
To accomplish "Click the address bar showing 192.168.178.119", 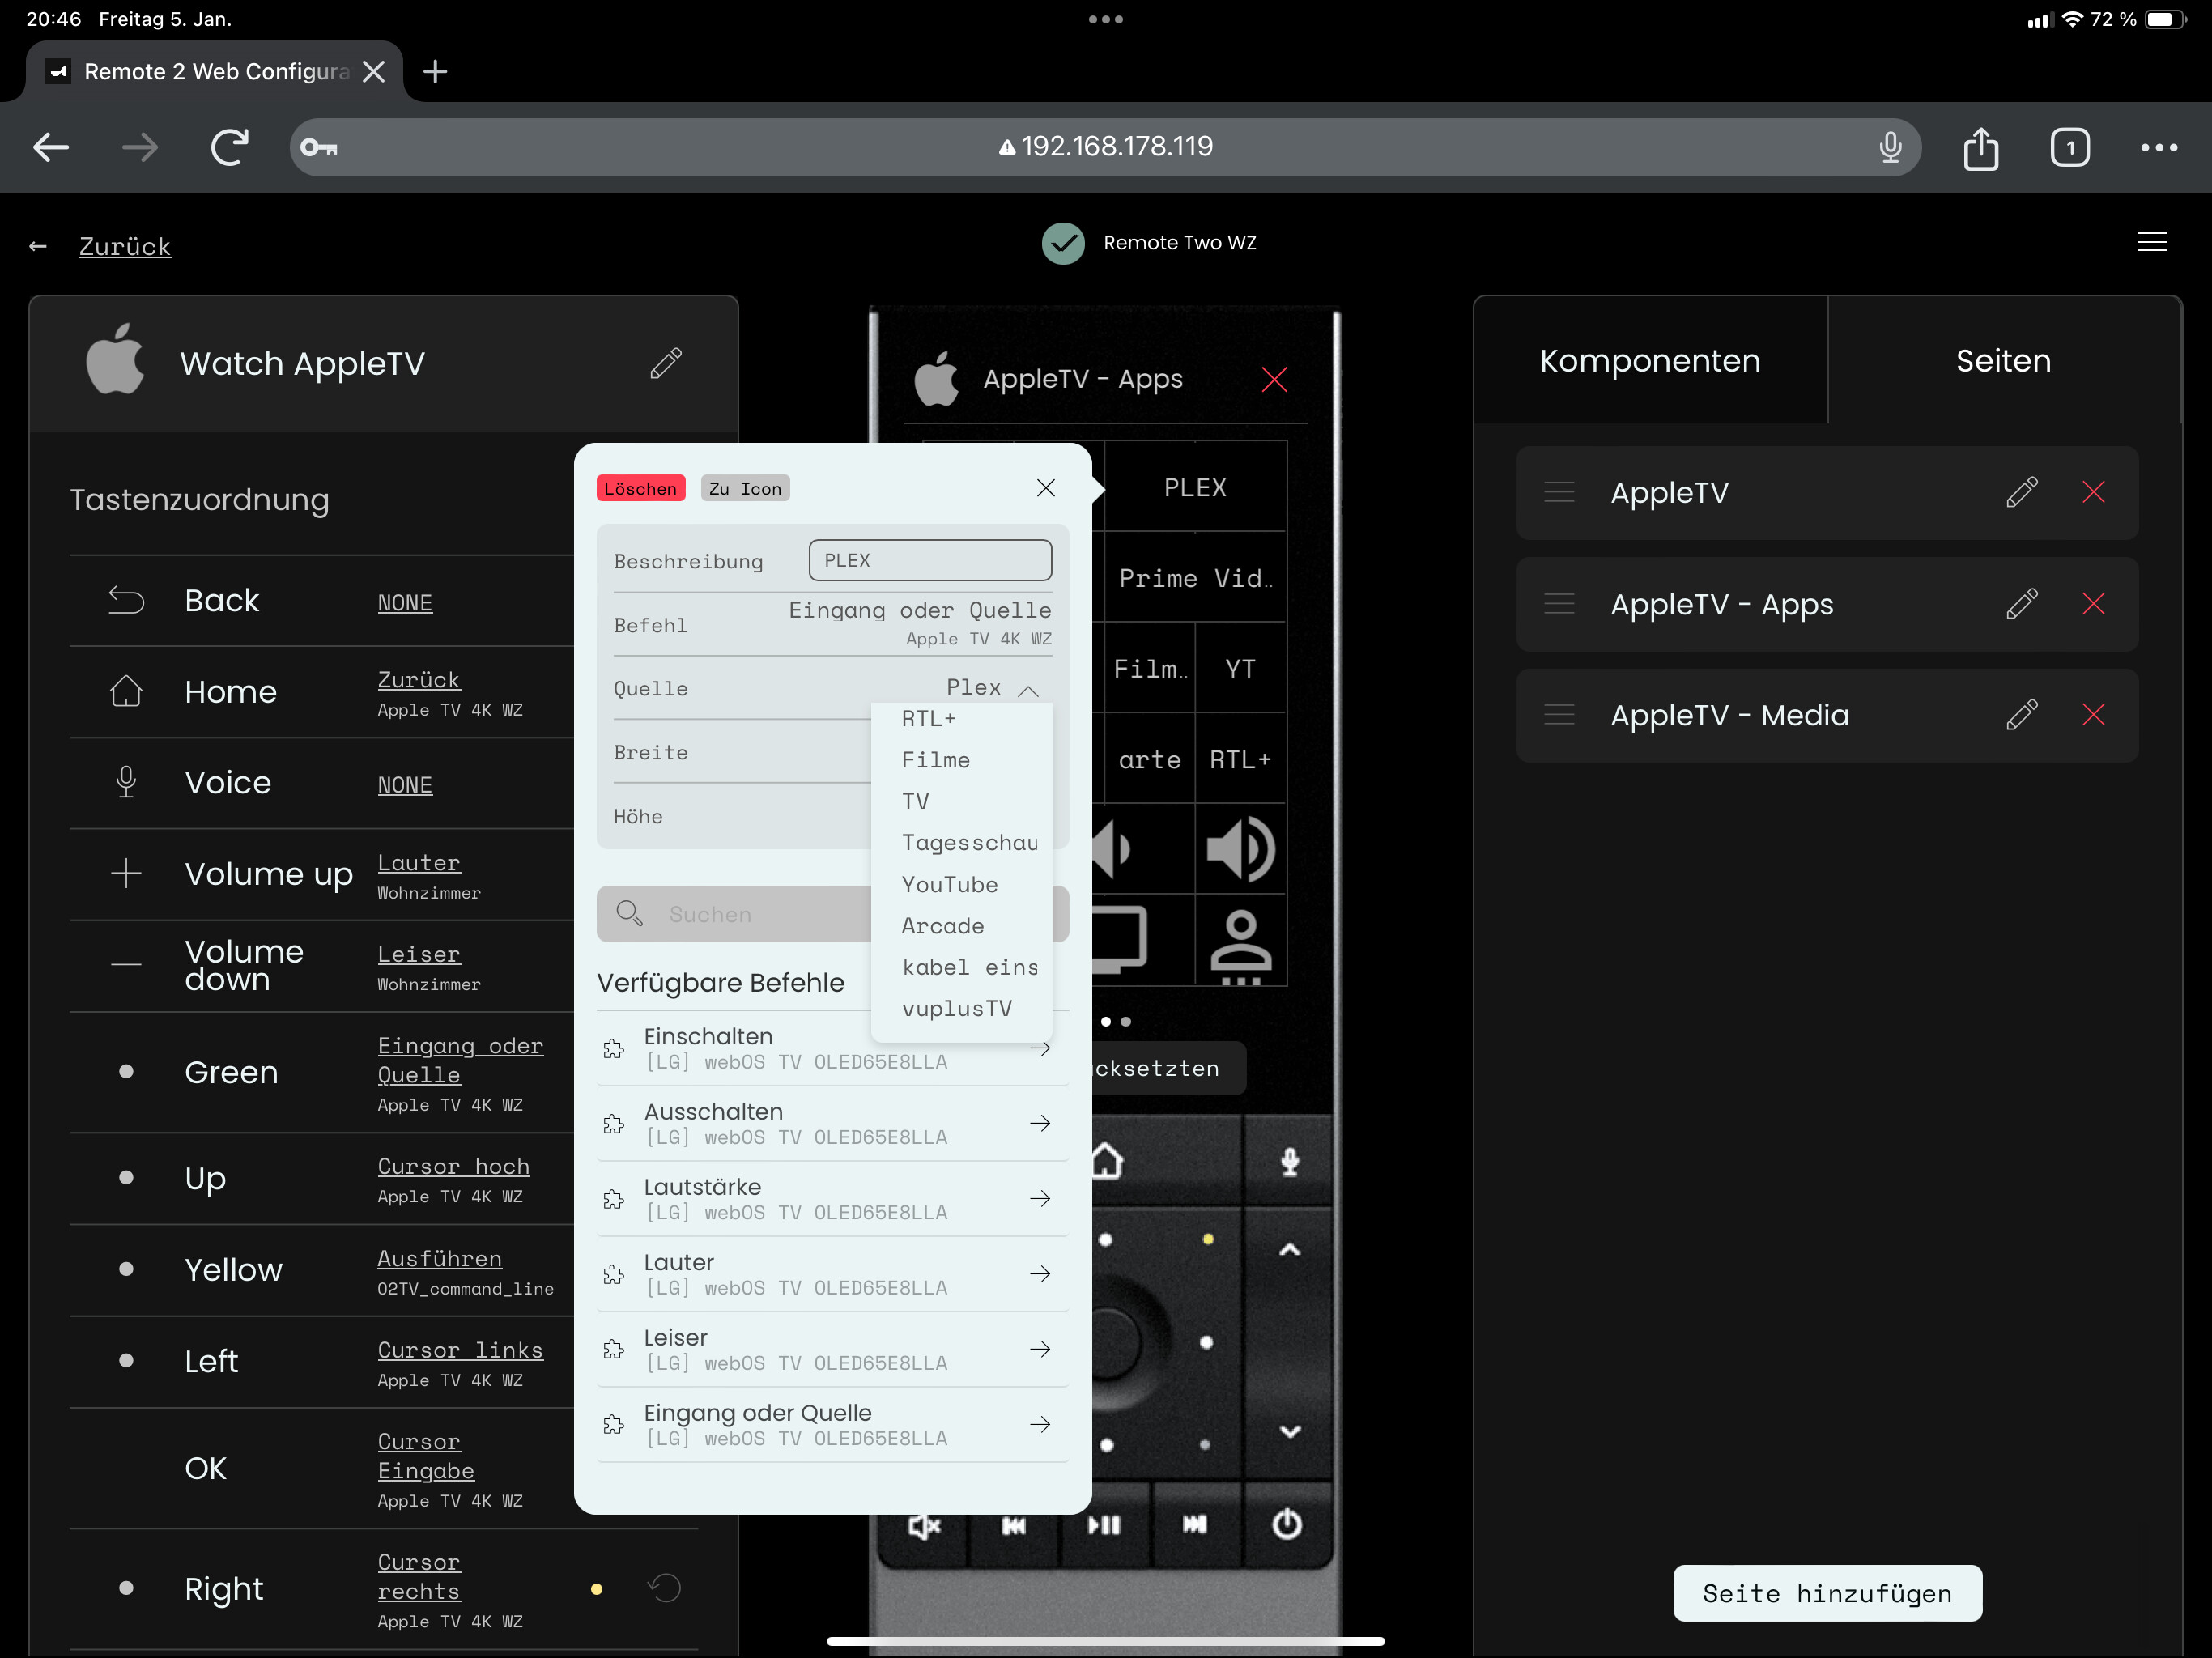I will click(1105, 147).
